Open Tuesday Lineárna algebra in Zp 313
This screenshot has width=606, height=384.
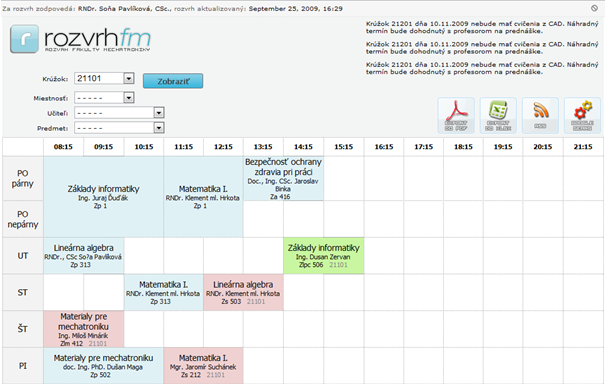[83, 256]
